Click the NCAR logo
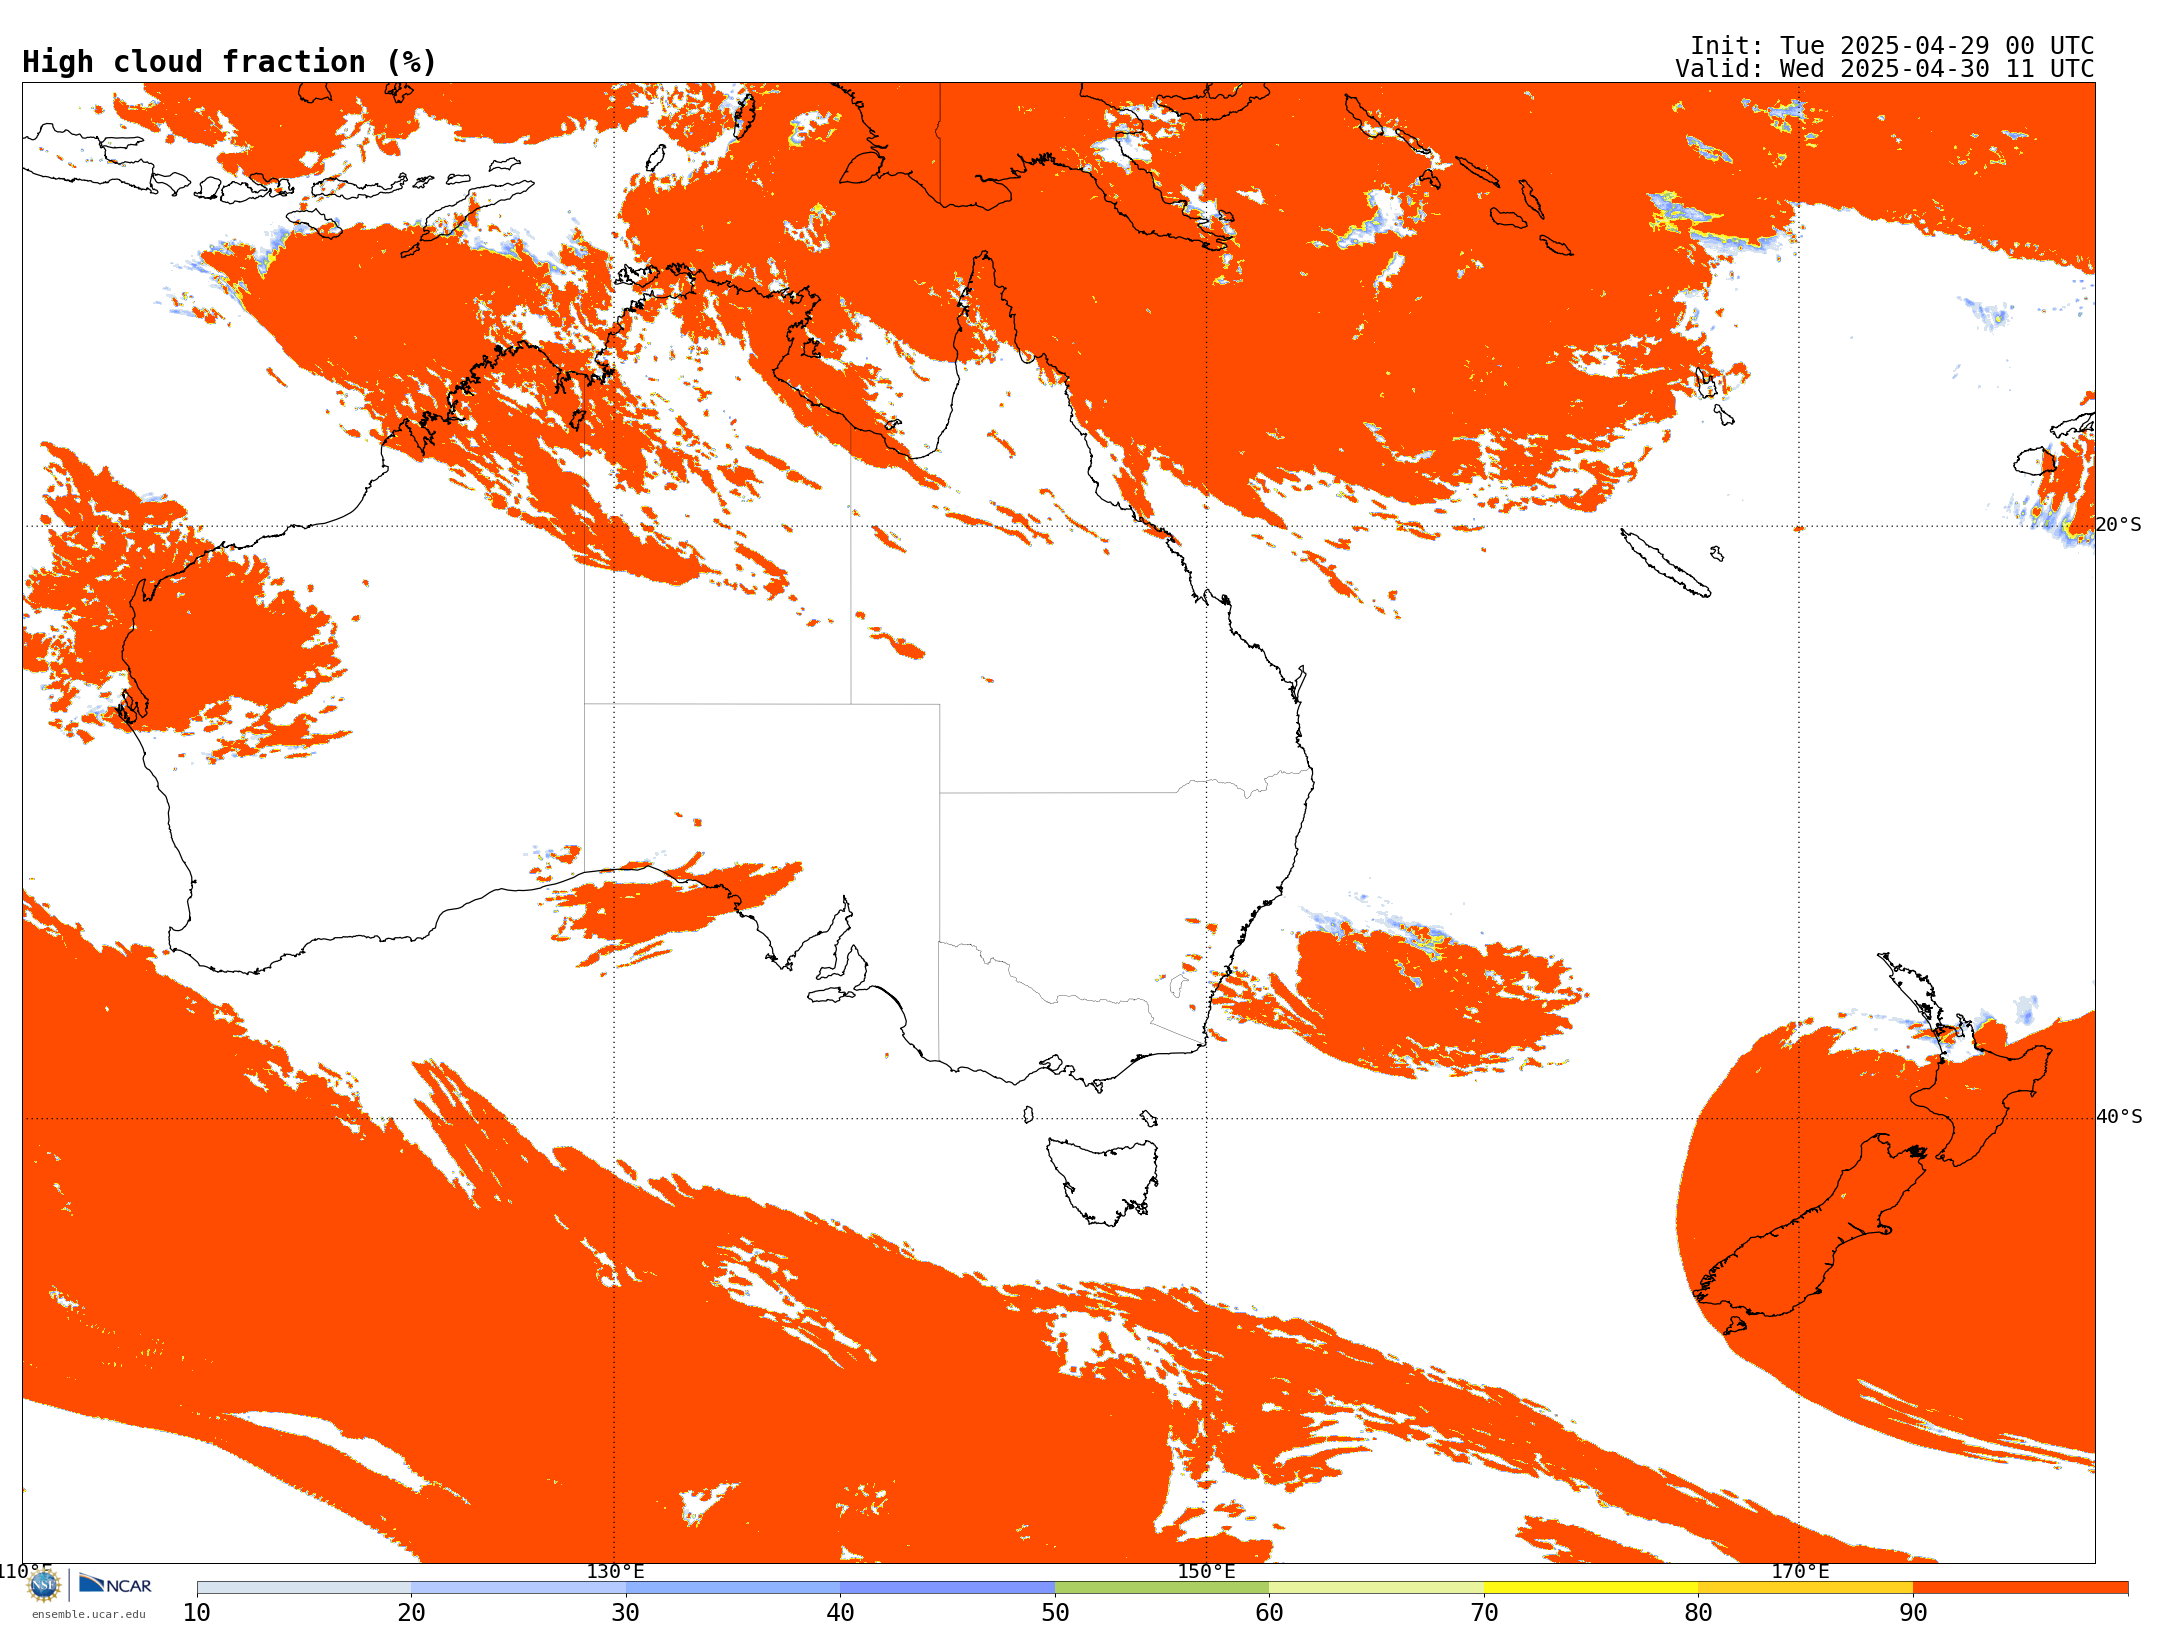This screenshot has width=2160, height=1626. coord(115,1584)
